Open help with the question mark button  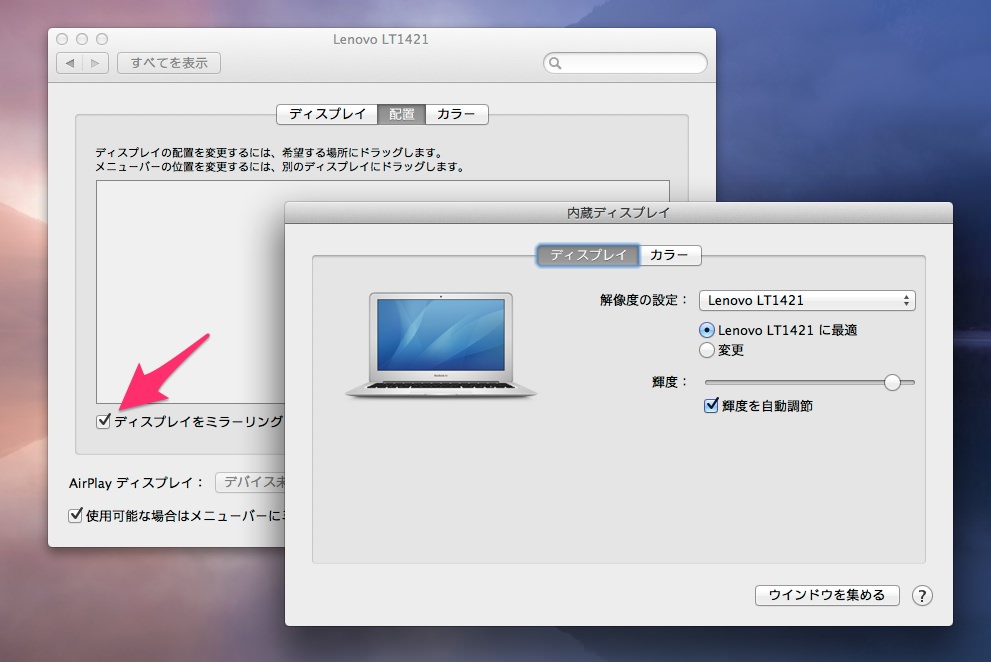922,596
